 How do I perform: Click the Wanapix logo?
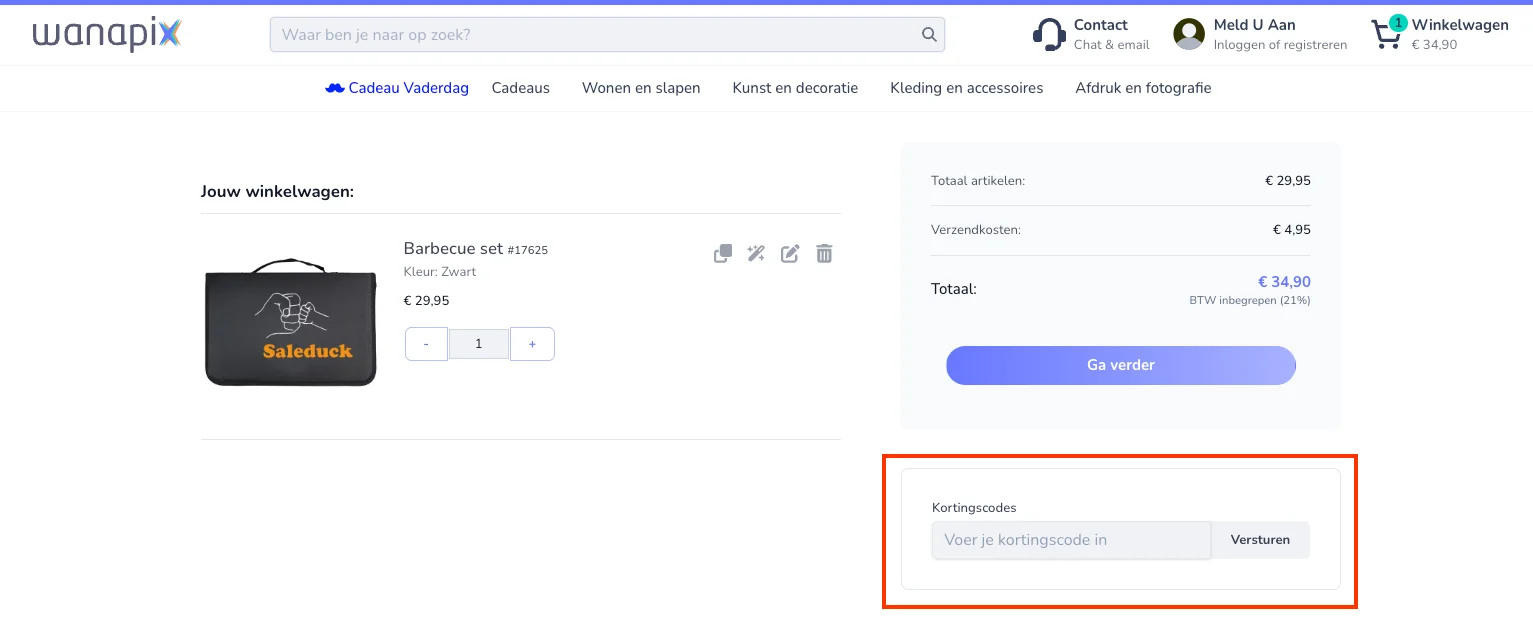pyautogui.click(x=107, y=34)
